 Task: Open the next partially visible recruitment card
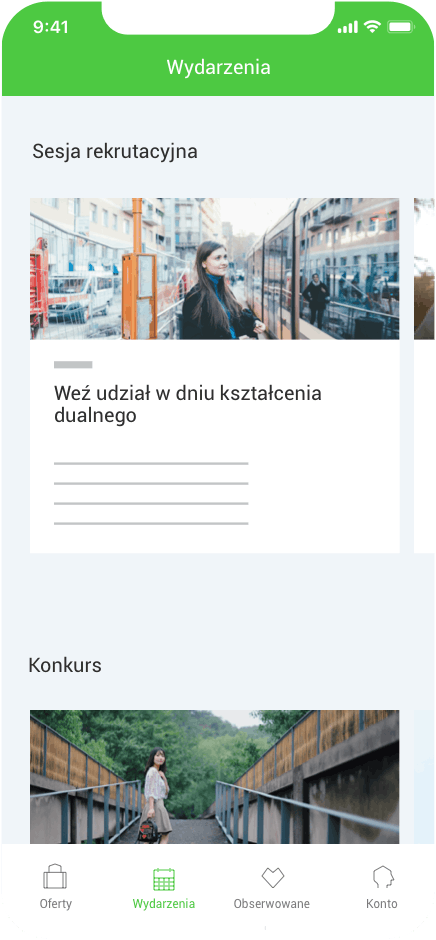425,375
